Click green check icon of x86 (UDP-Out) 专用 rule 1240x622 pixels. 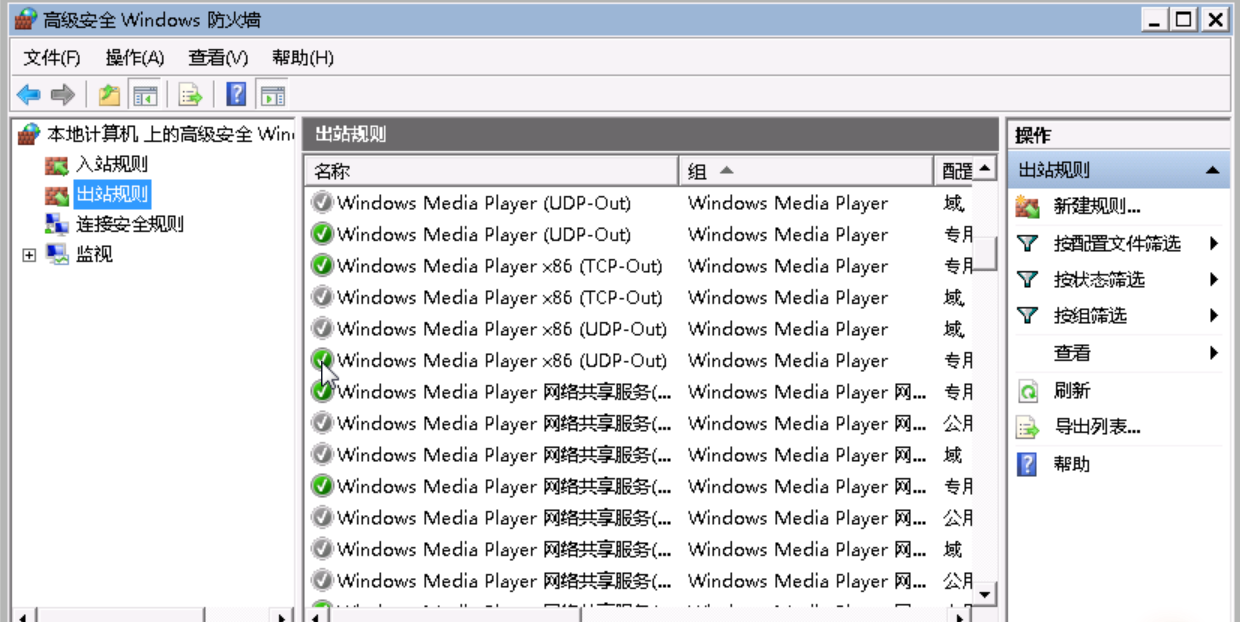point(322,360)
